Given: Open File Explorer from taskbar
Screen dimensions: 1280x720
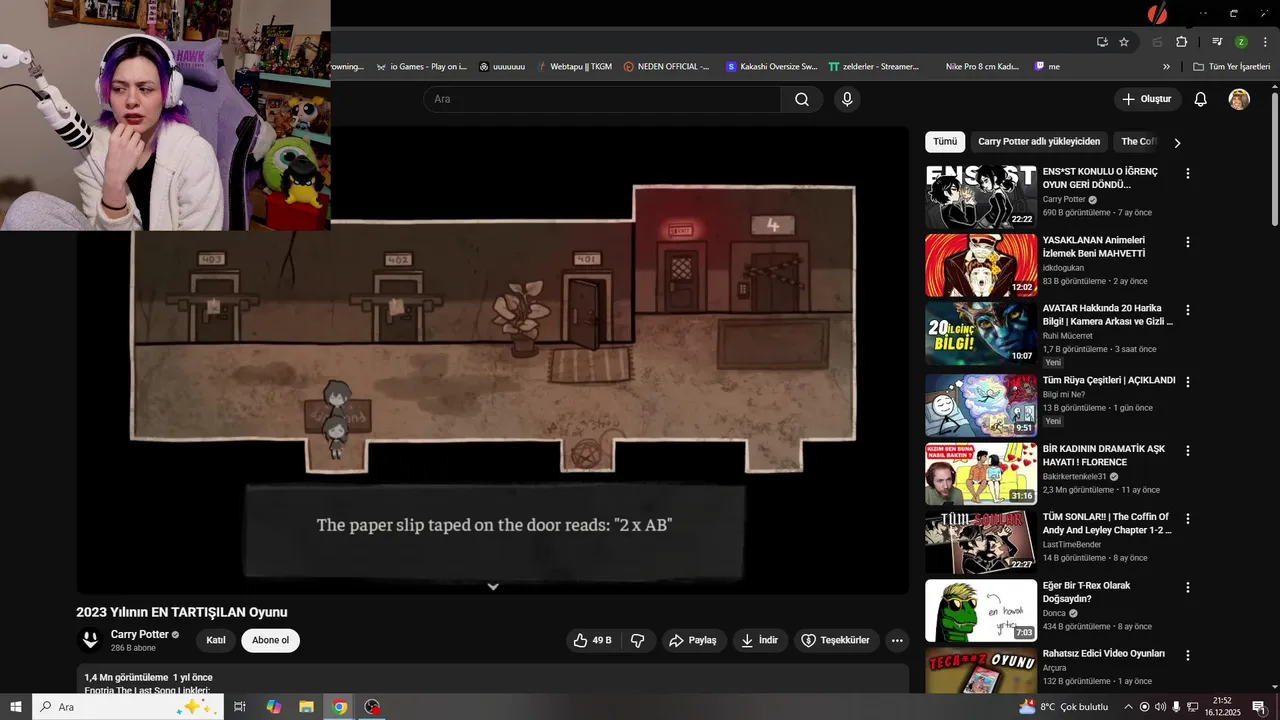Looking at the screenshot, I should (306, 707).
